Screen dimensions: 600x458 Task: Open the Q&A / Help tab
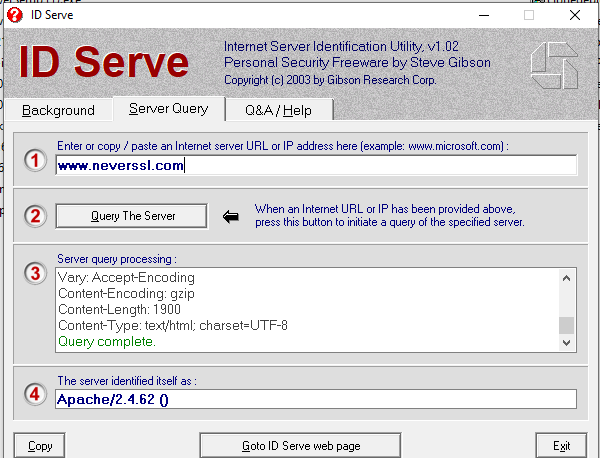[x=279, y=111]
